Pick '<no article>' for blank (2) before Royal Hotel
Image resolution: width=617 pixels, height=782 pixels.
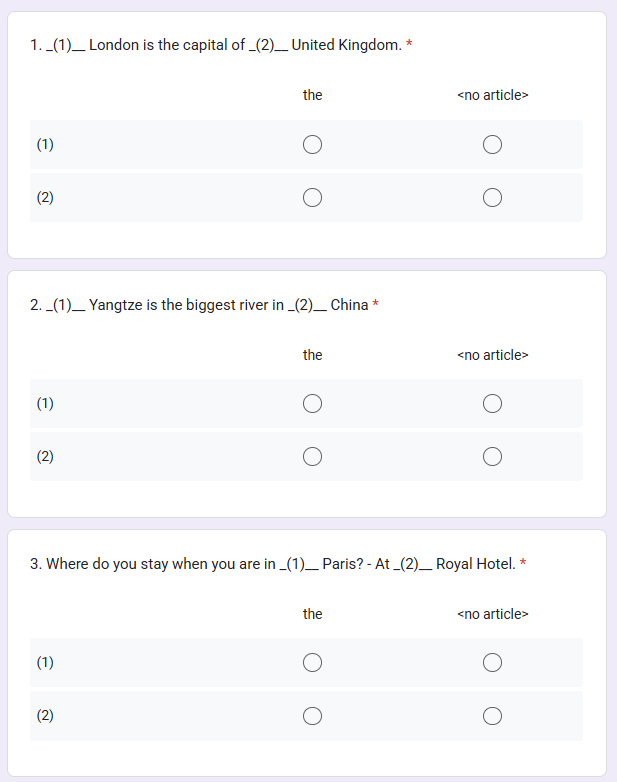pyautogui.click(x=492, y=715)
